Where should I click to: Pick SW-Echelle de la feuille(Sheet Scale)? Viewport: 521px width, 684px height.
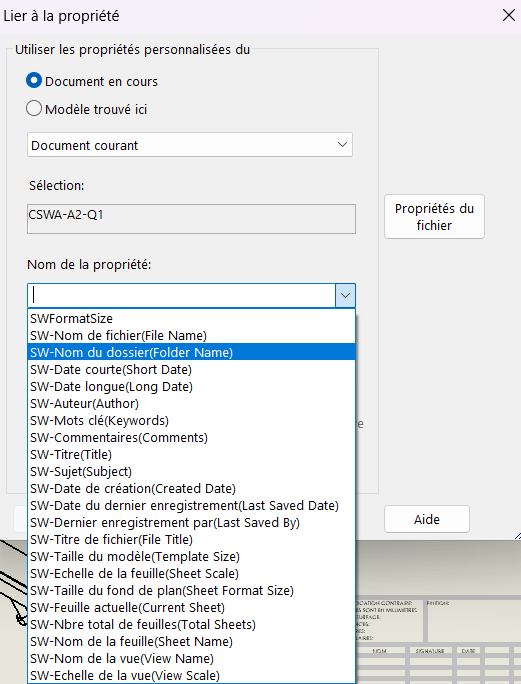pos(192,574)
